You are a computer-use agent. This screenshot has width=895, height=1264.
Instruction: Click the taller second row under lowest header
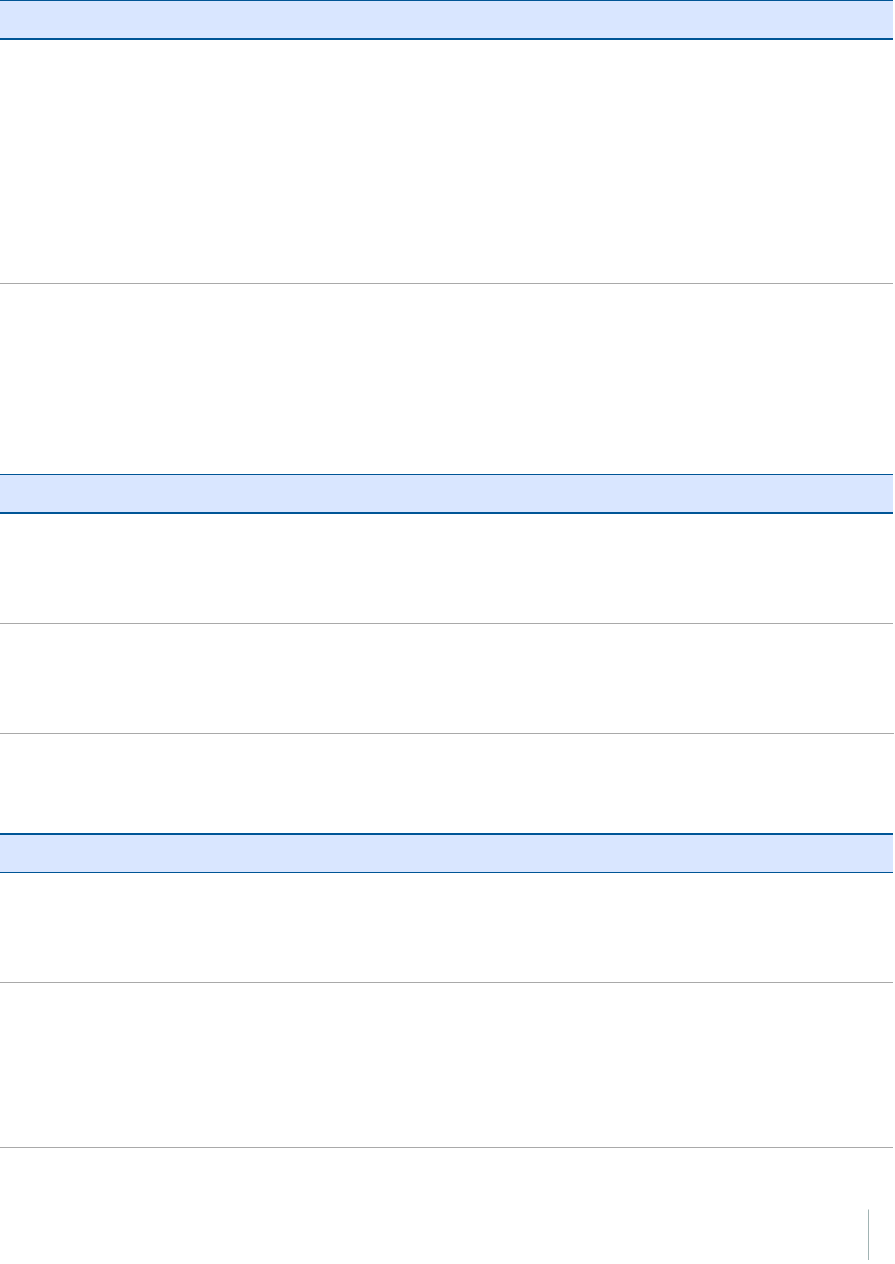click(x=447, y=1065)
